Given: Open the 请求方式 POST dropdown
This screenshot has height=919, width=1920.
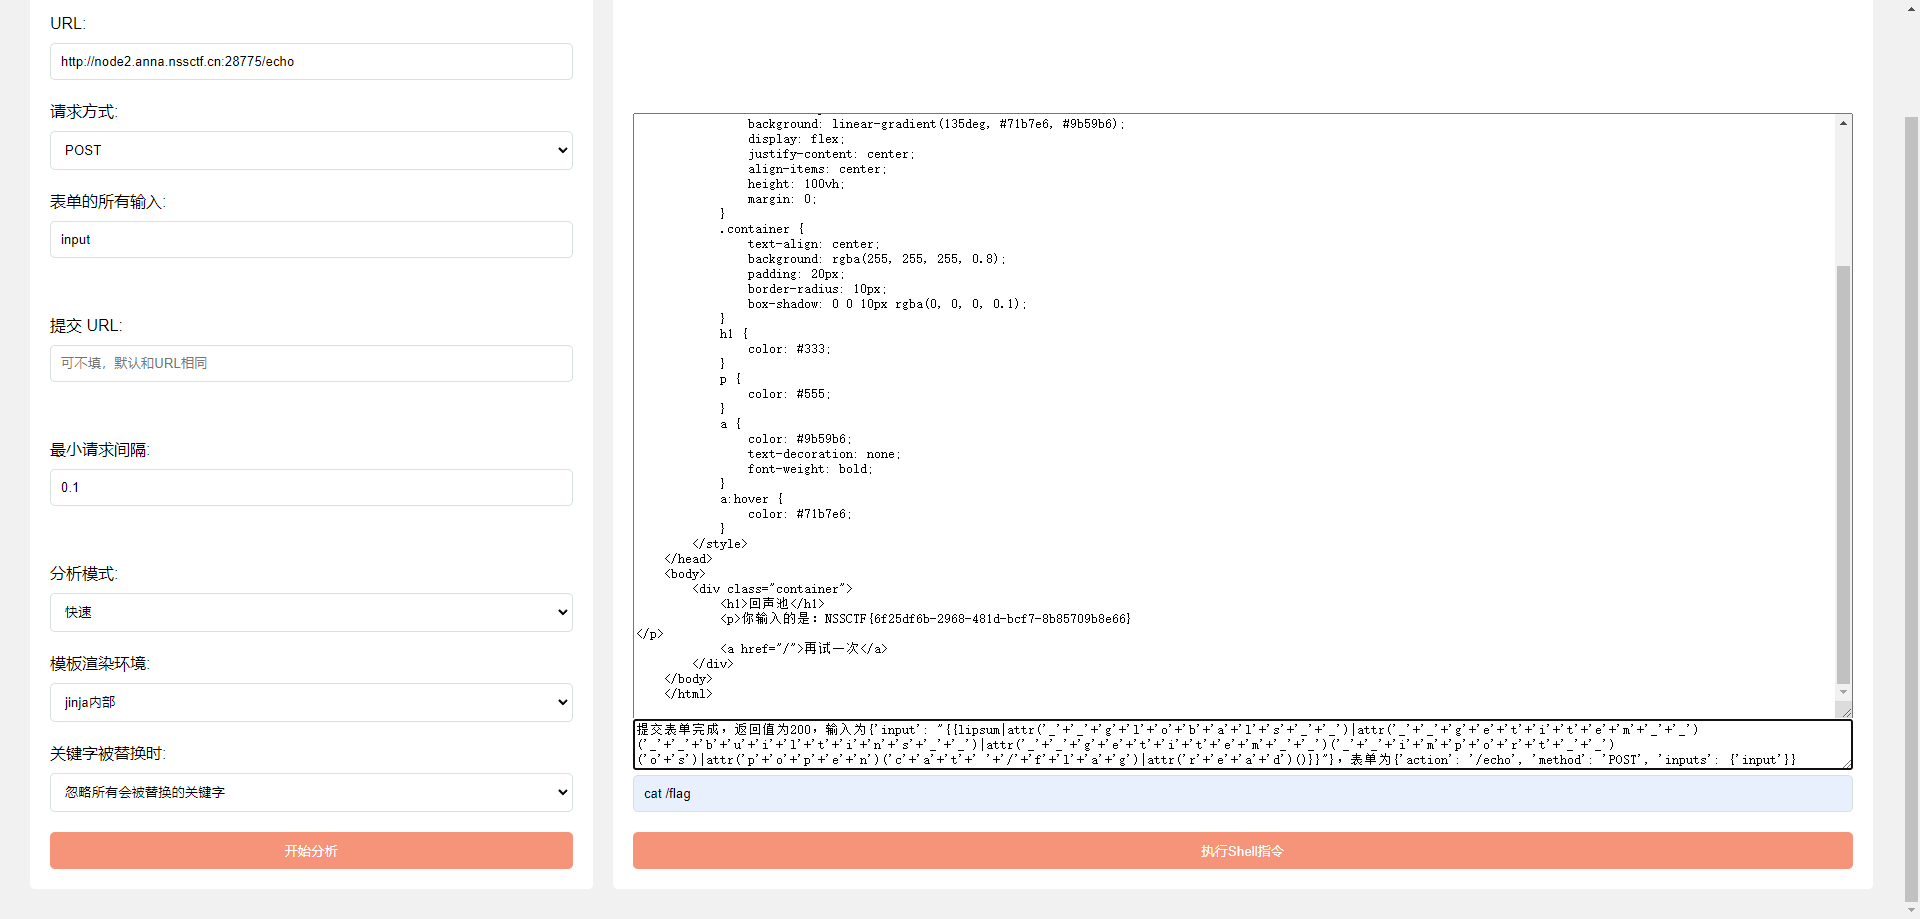Looking at the screenshot, I should tap(311, 151).
